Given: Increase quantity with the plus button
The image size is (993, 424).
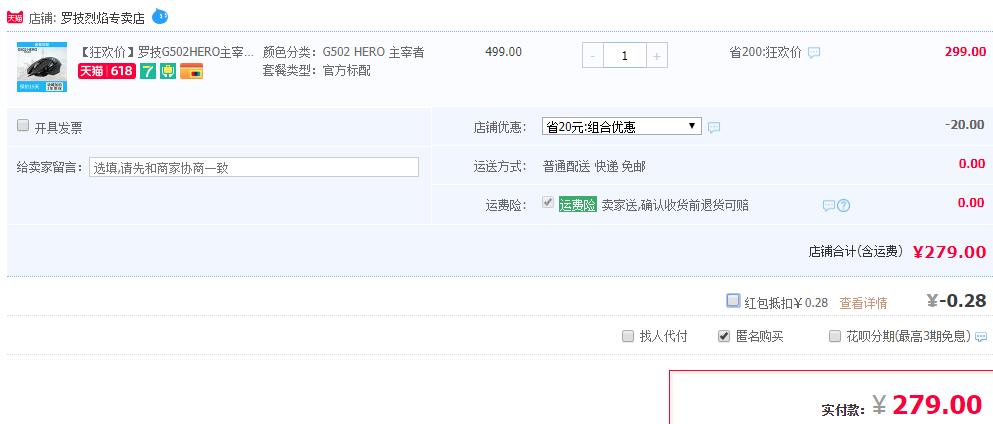Looking at the screenshot, I should click(657, 56).
